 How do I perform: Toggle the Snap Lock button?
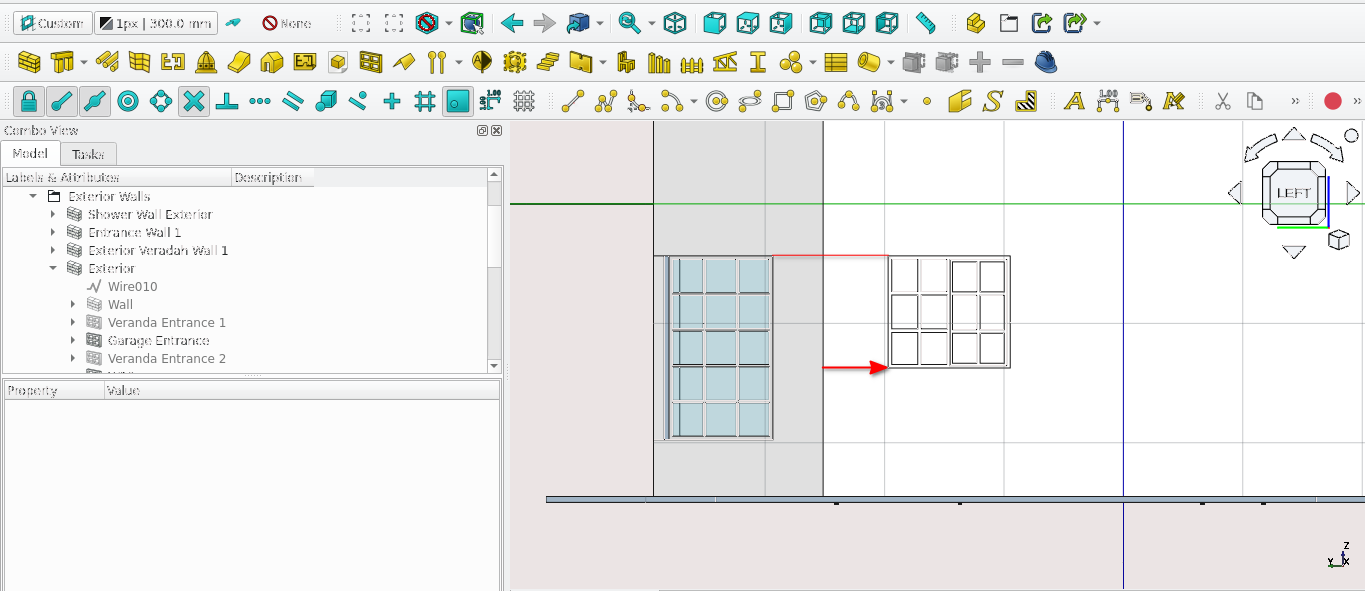[x=28, y=101]
